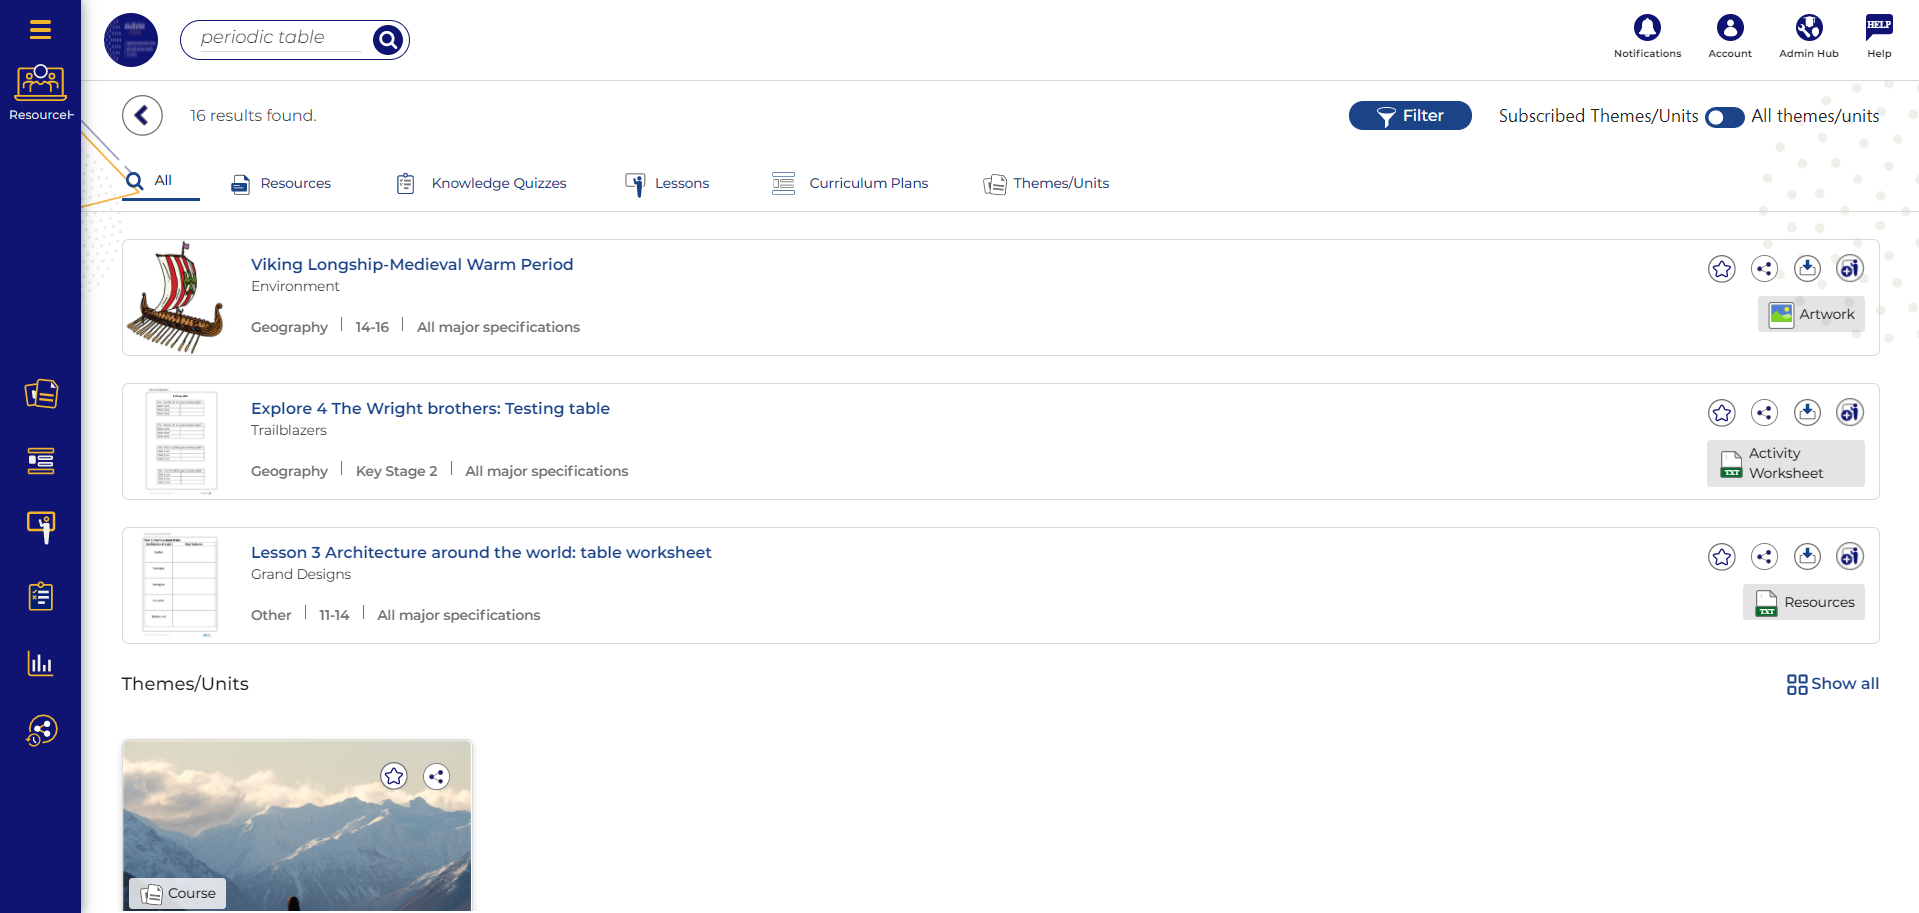Open Lesson 3 Architecture table worksheet link
The height and width of the screenshot is (913, 1919).
pos(481,552)
